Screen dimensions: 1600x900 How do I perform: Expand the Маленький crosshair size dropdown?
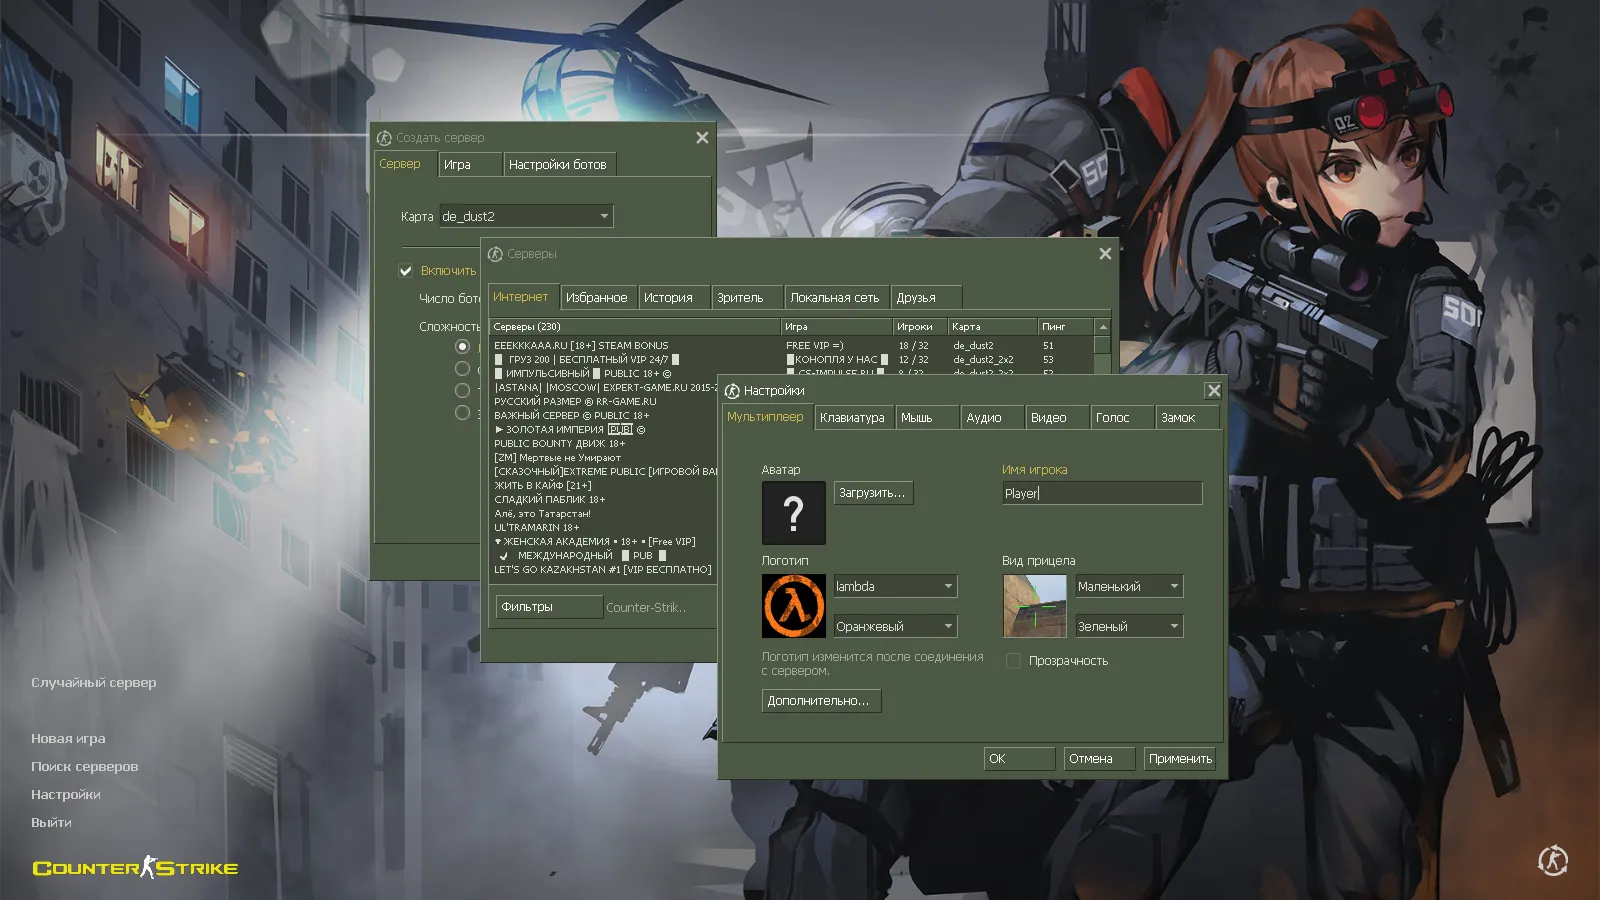[1129, 587]
